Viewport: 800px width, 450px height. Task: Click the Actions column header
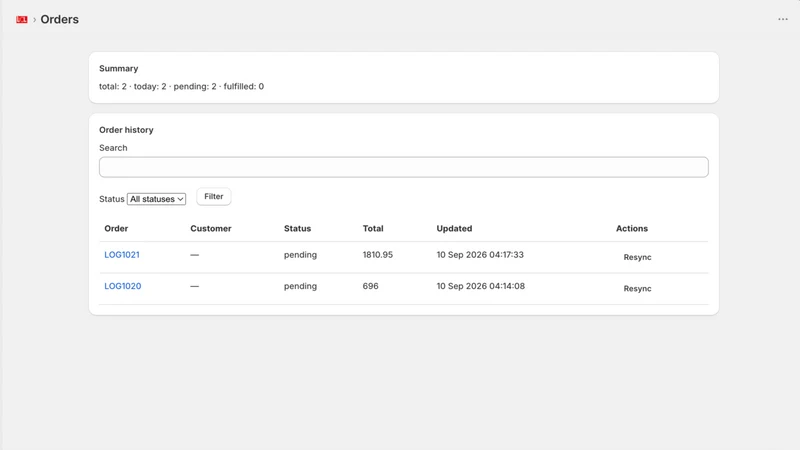click(632, 229)
